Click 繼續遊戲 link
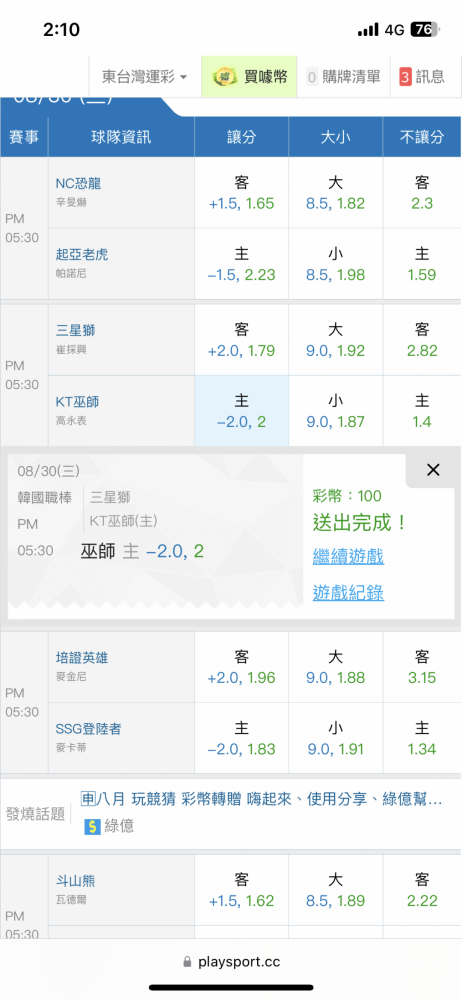 tap(348, 557)
